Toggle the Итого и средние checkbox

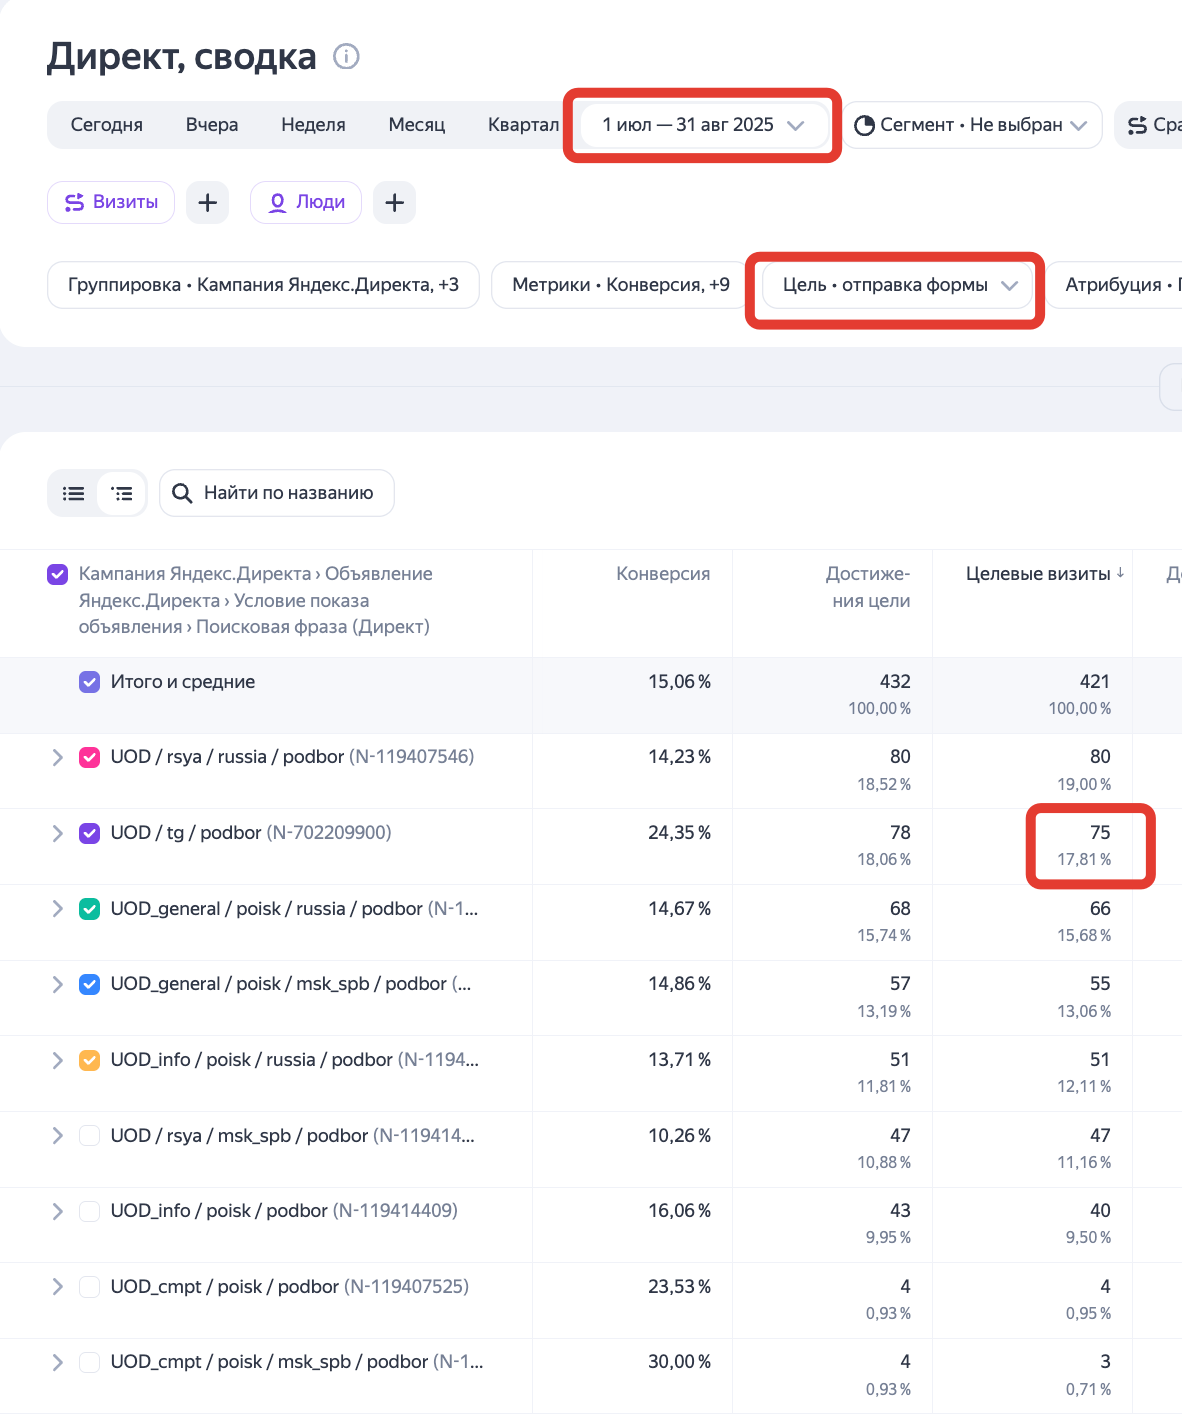pyautogui.click(x=90, y=682)
